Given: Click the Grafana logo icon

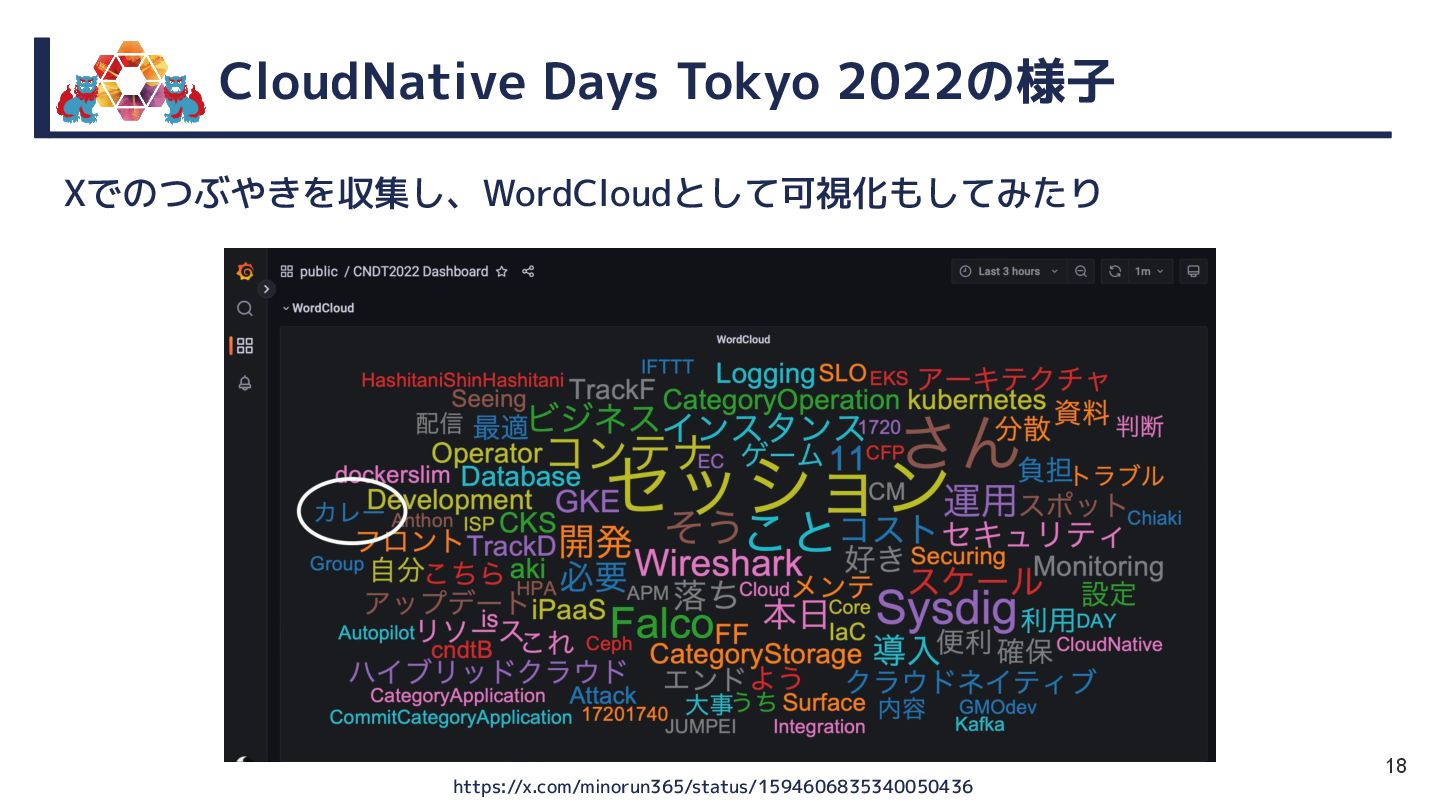Looking at the screenshot, I should coord(245,271).
